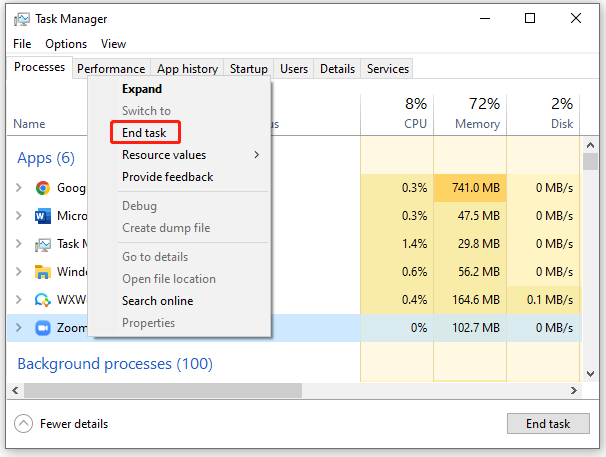Click the Google Chrome app icon

pos(43,188)
